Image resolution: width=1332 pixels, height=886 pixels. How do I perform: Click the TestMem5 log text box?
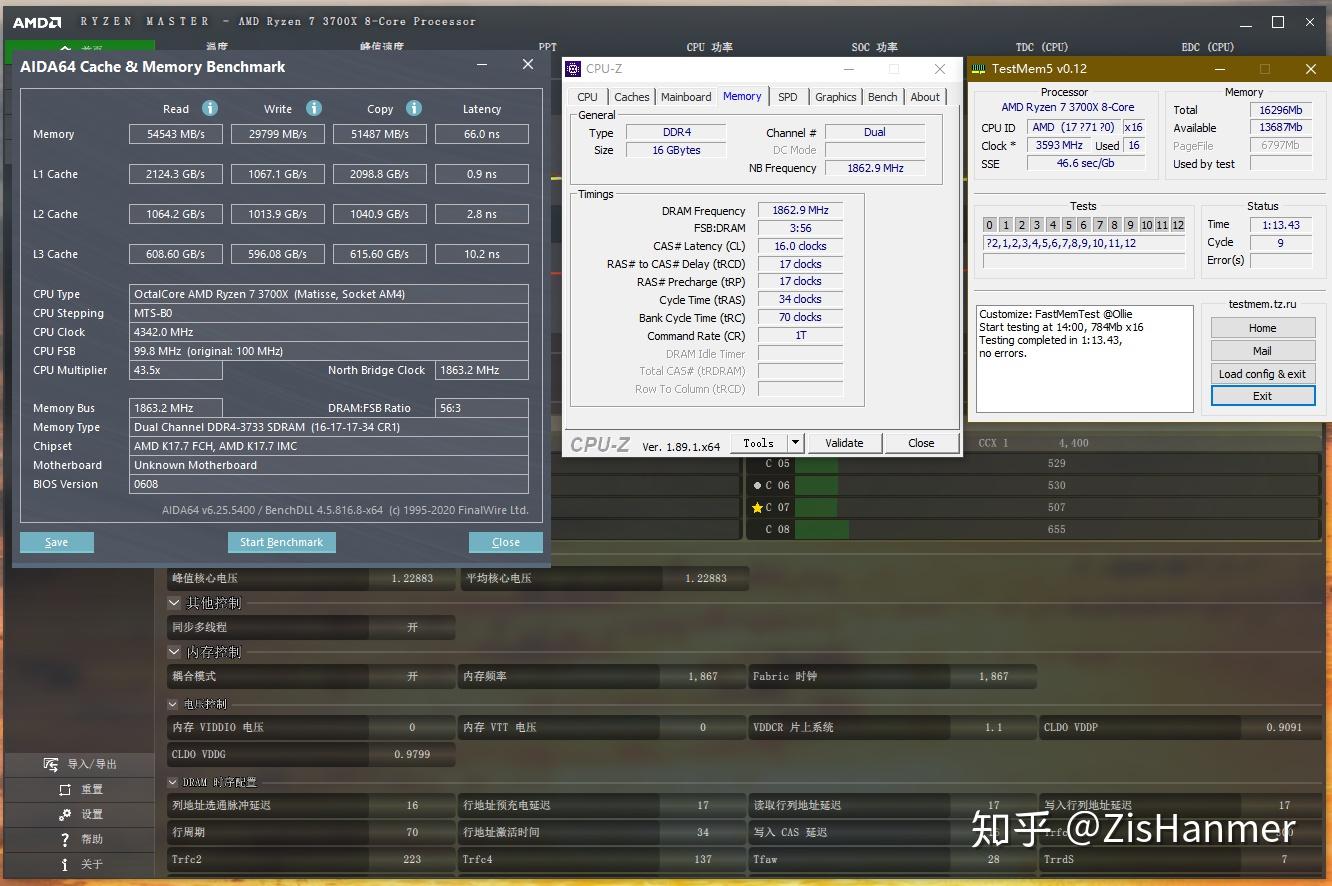(x=1084, y=359)
